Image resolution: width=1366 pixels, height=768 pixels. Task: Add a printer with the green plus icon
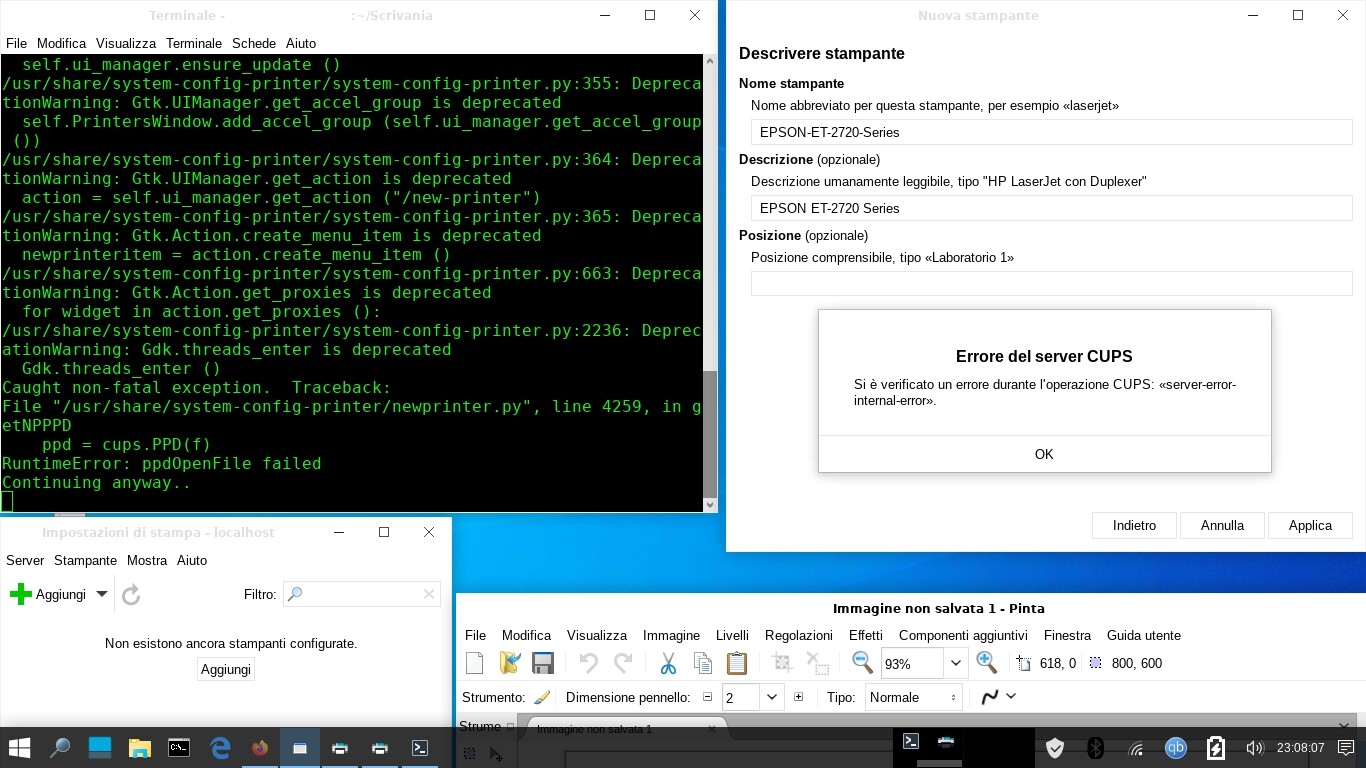pos(20,593)
